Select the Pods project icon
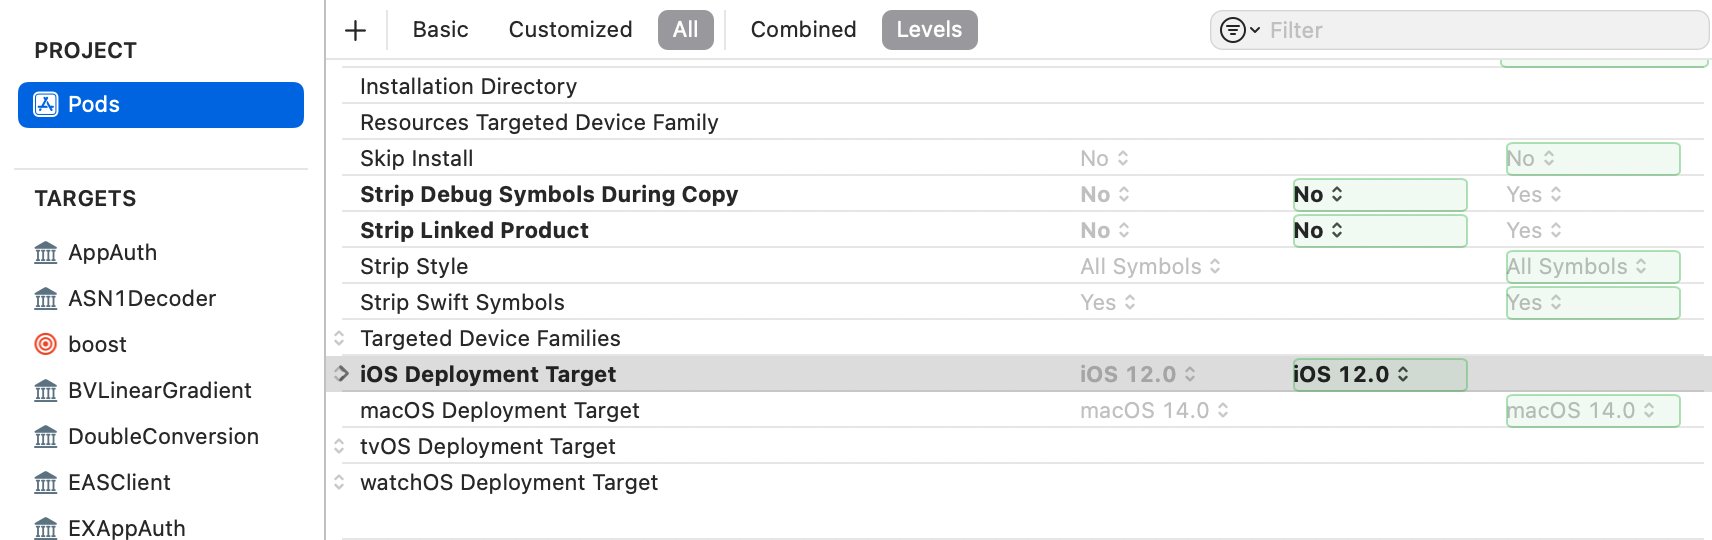Viewport: 1712px width, 540px height. (46, 105)
